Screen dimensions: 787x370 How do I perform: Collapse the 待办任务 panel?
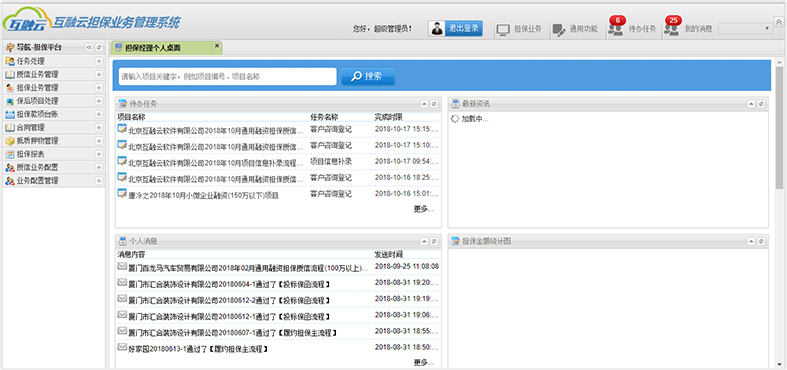[424, 104]
